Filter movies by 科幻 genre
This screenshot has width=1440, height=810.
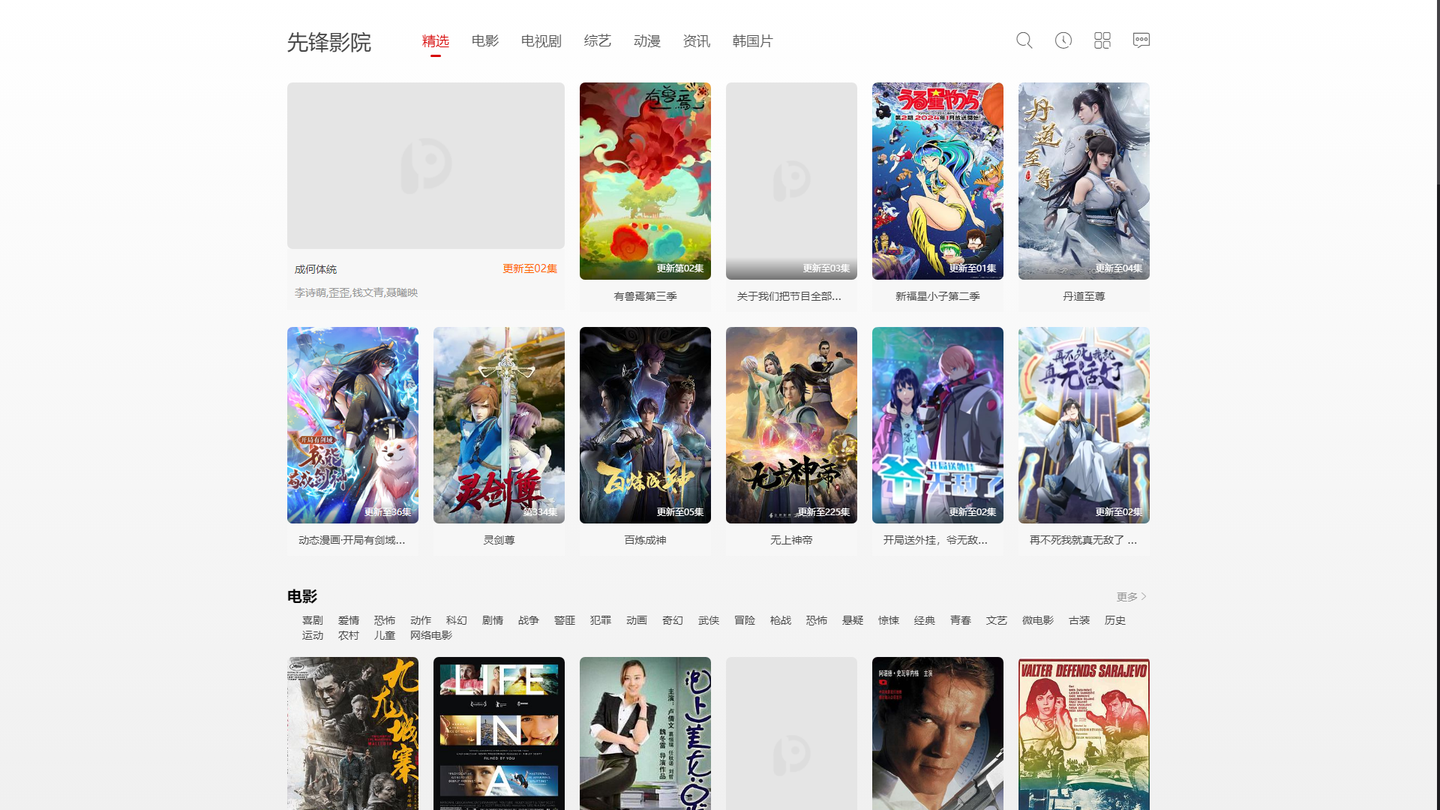pos(457,620)
